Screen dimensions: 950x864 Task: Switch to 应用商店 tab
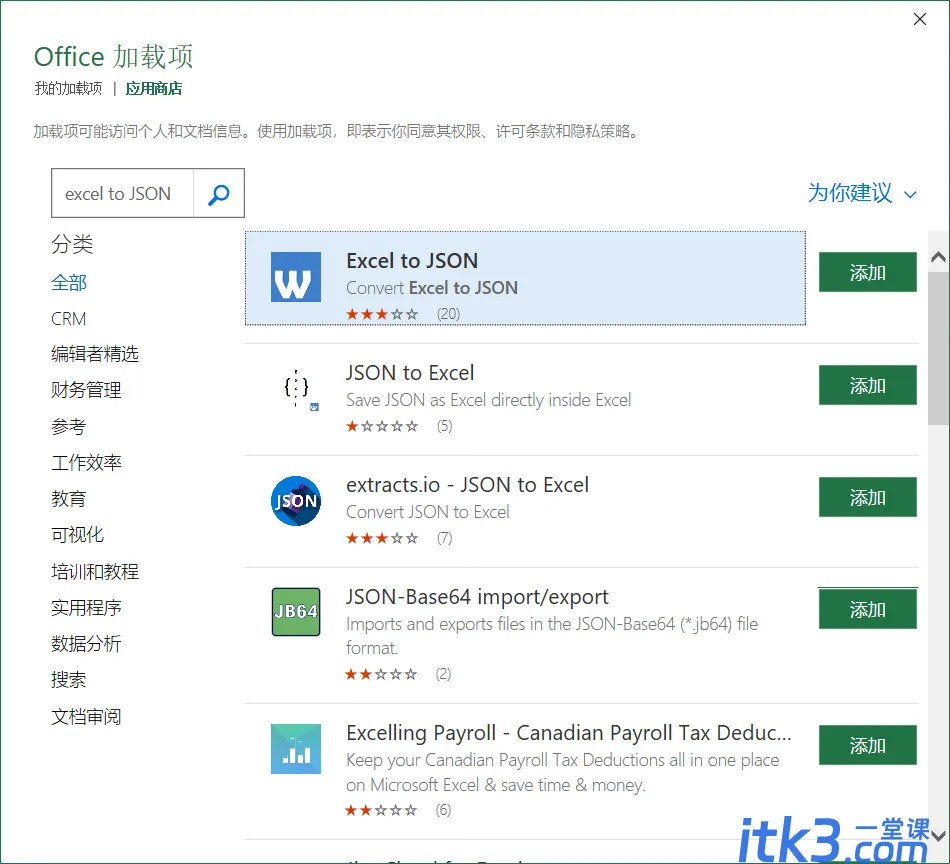(x=154, y=89)
